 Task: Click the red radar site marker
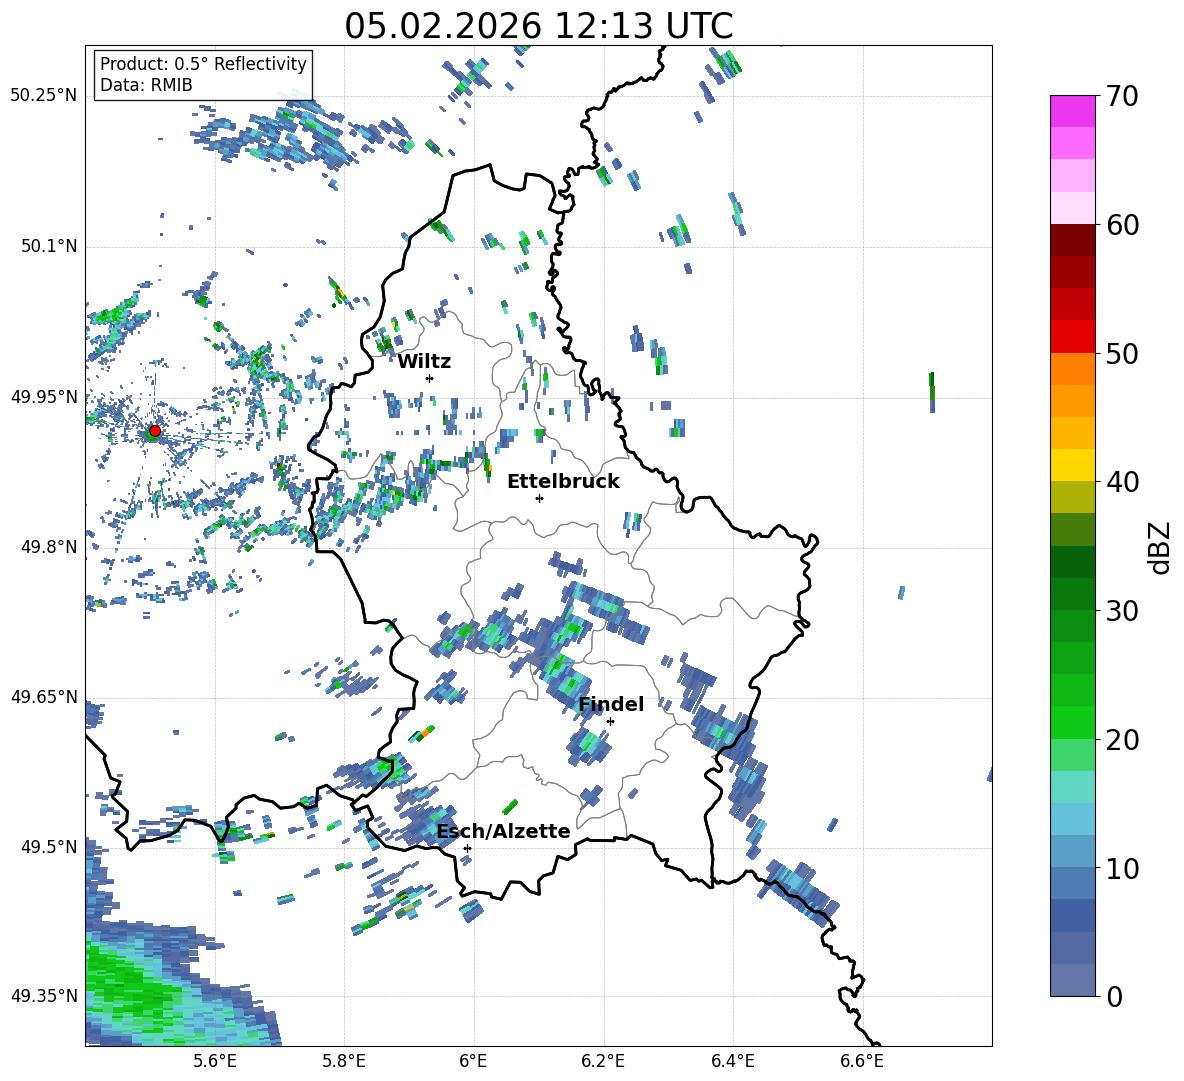[x=154, y=431]
